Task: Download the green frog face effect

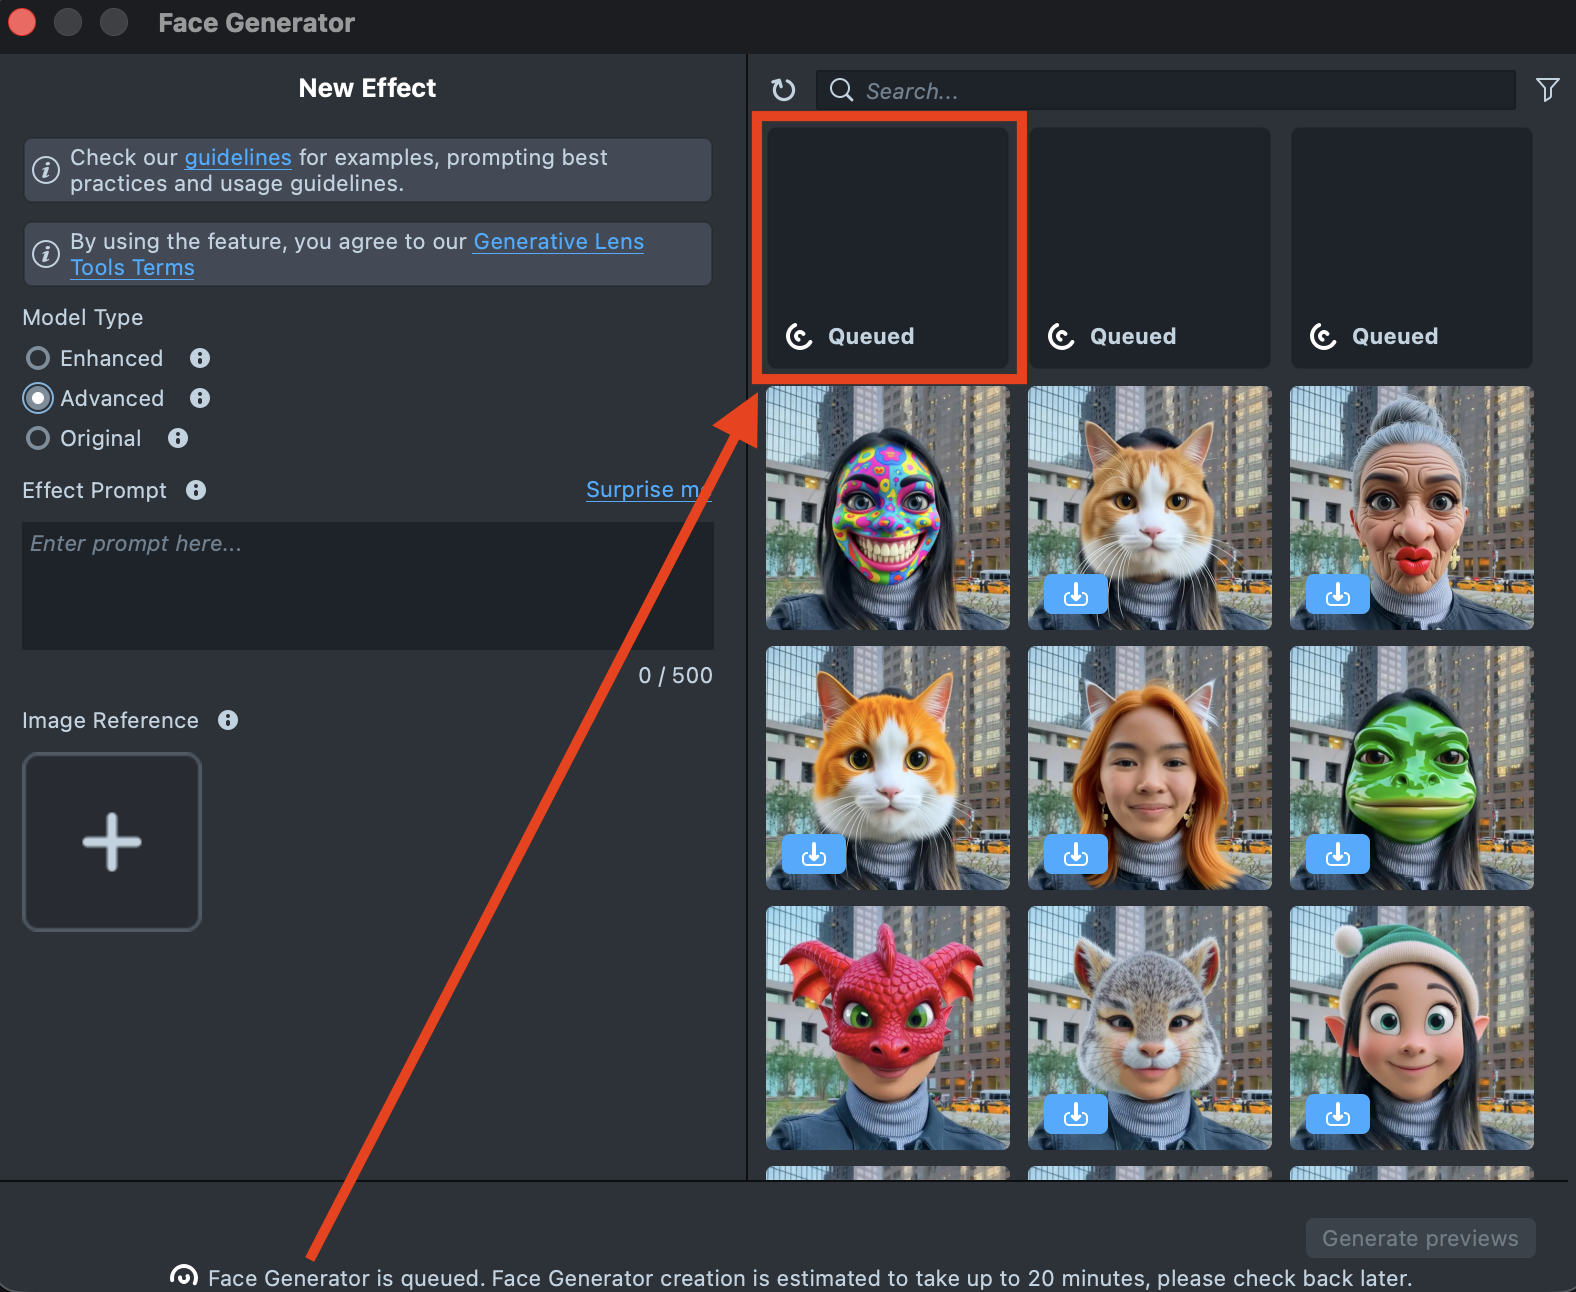Action: (1337, 855)
